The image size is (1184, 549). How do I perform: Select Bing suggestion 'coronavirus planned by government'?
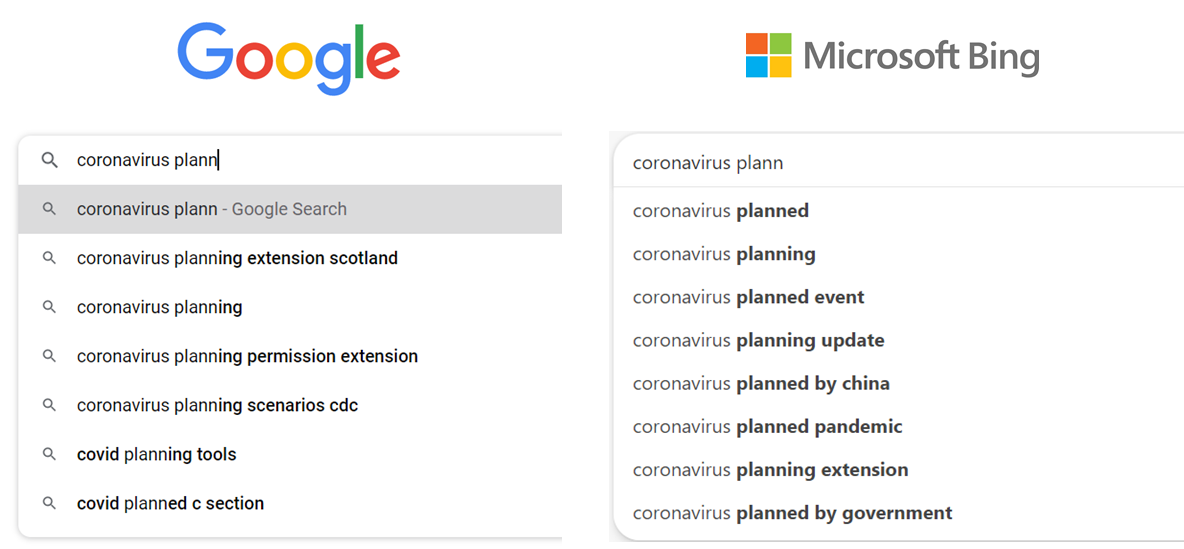(792, 513)
